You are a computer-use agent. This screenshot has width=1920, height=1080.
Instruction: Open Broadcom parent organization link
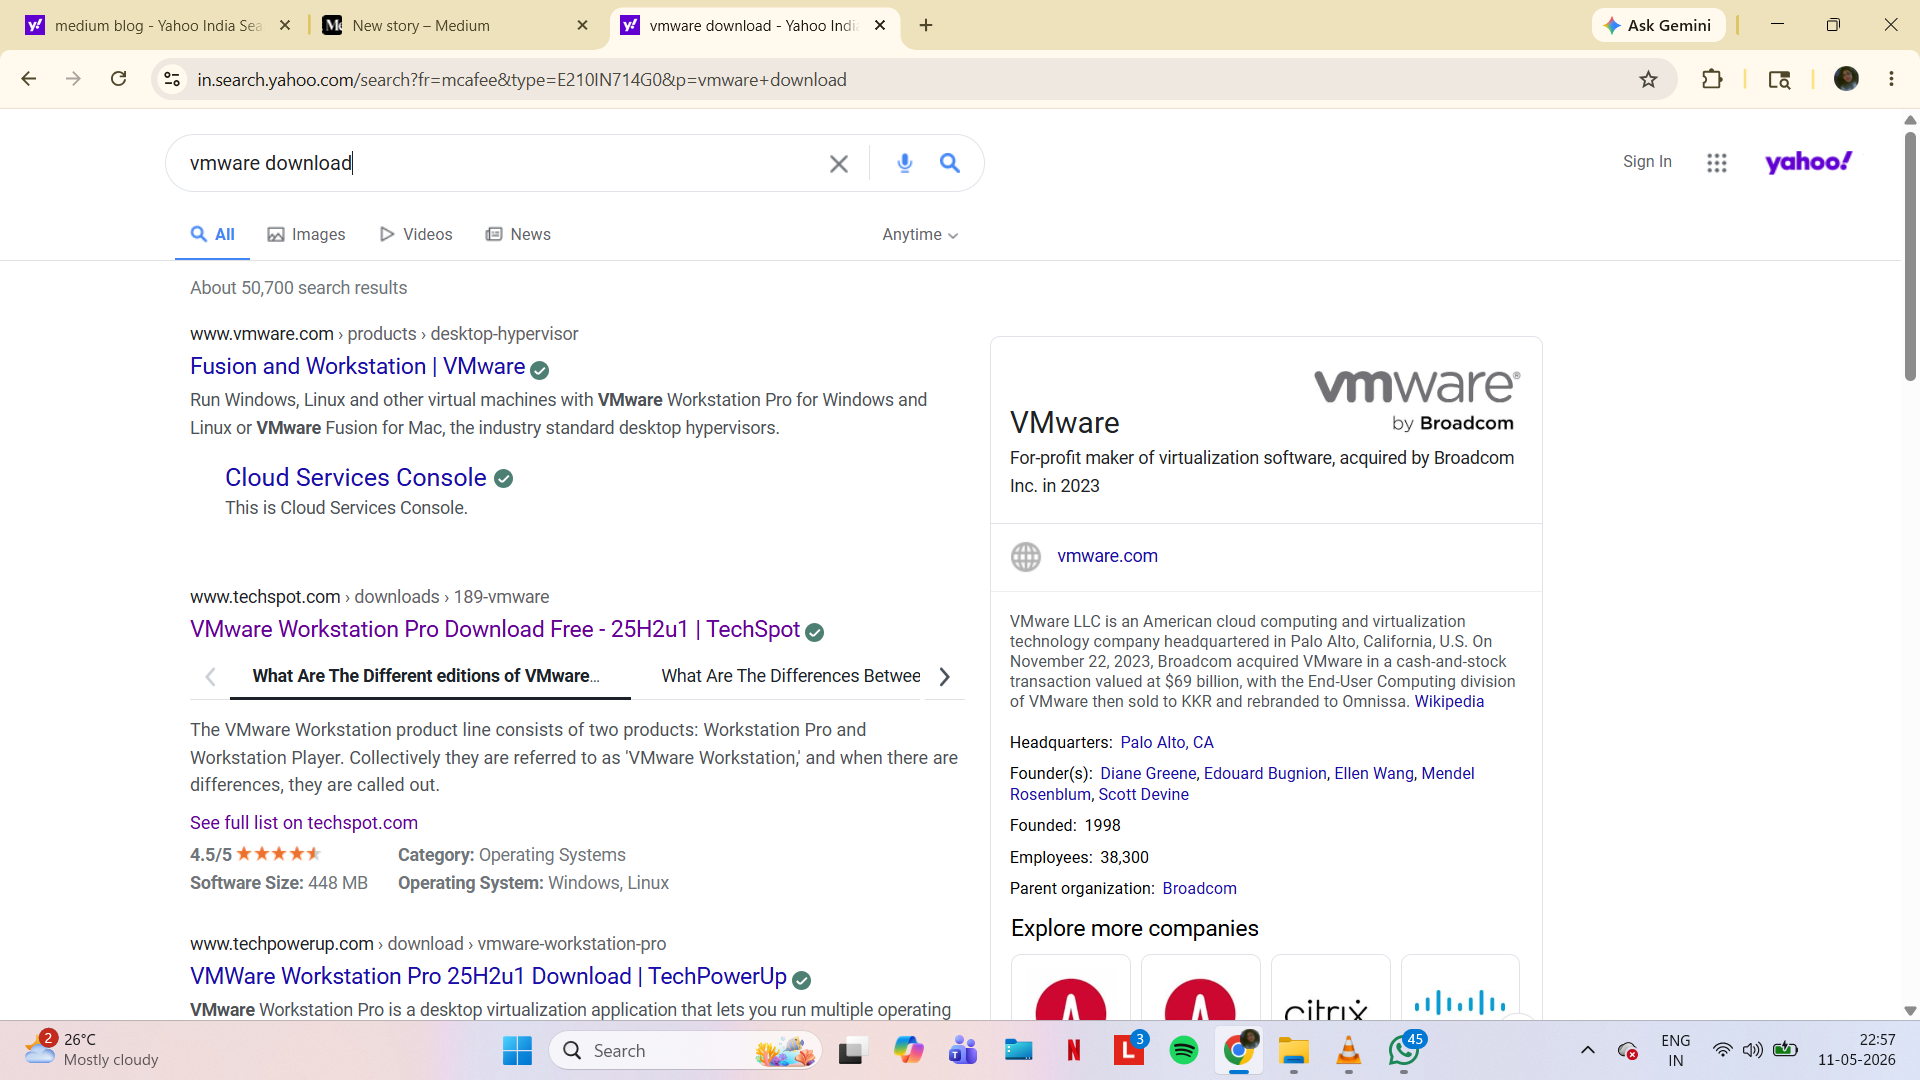click(x=1199, y=888)
